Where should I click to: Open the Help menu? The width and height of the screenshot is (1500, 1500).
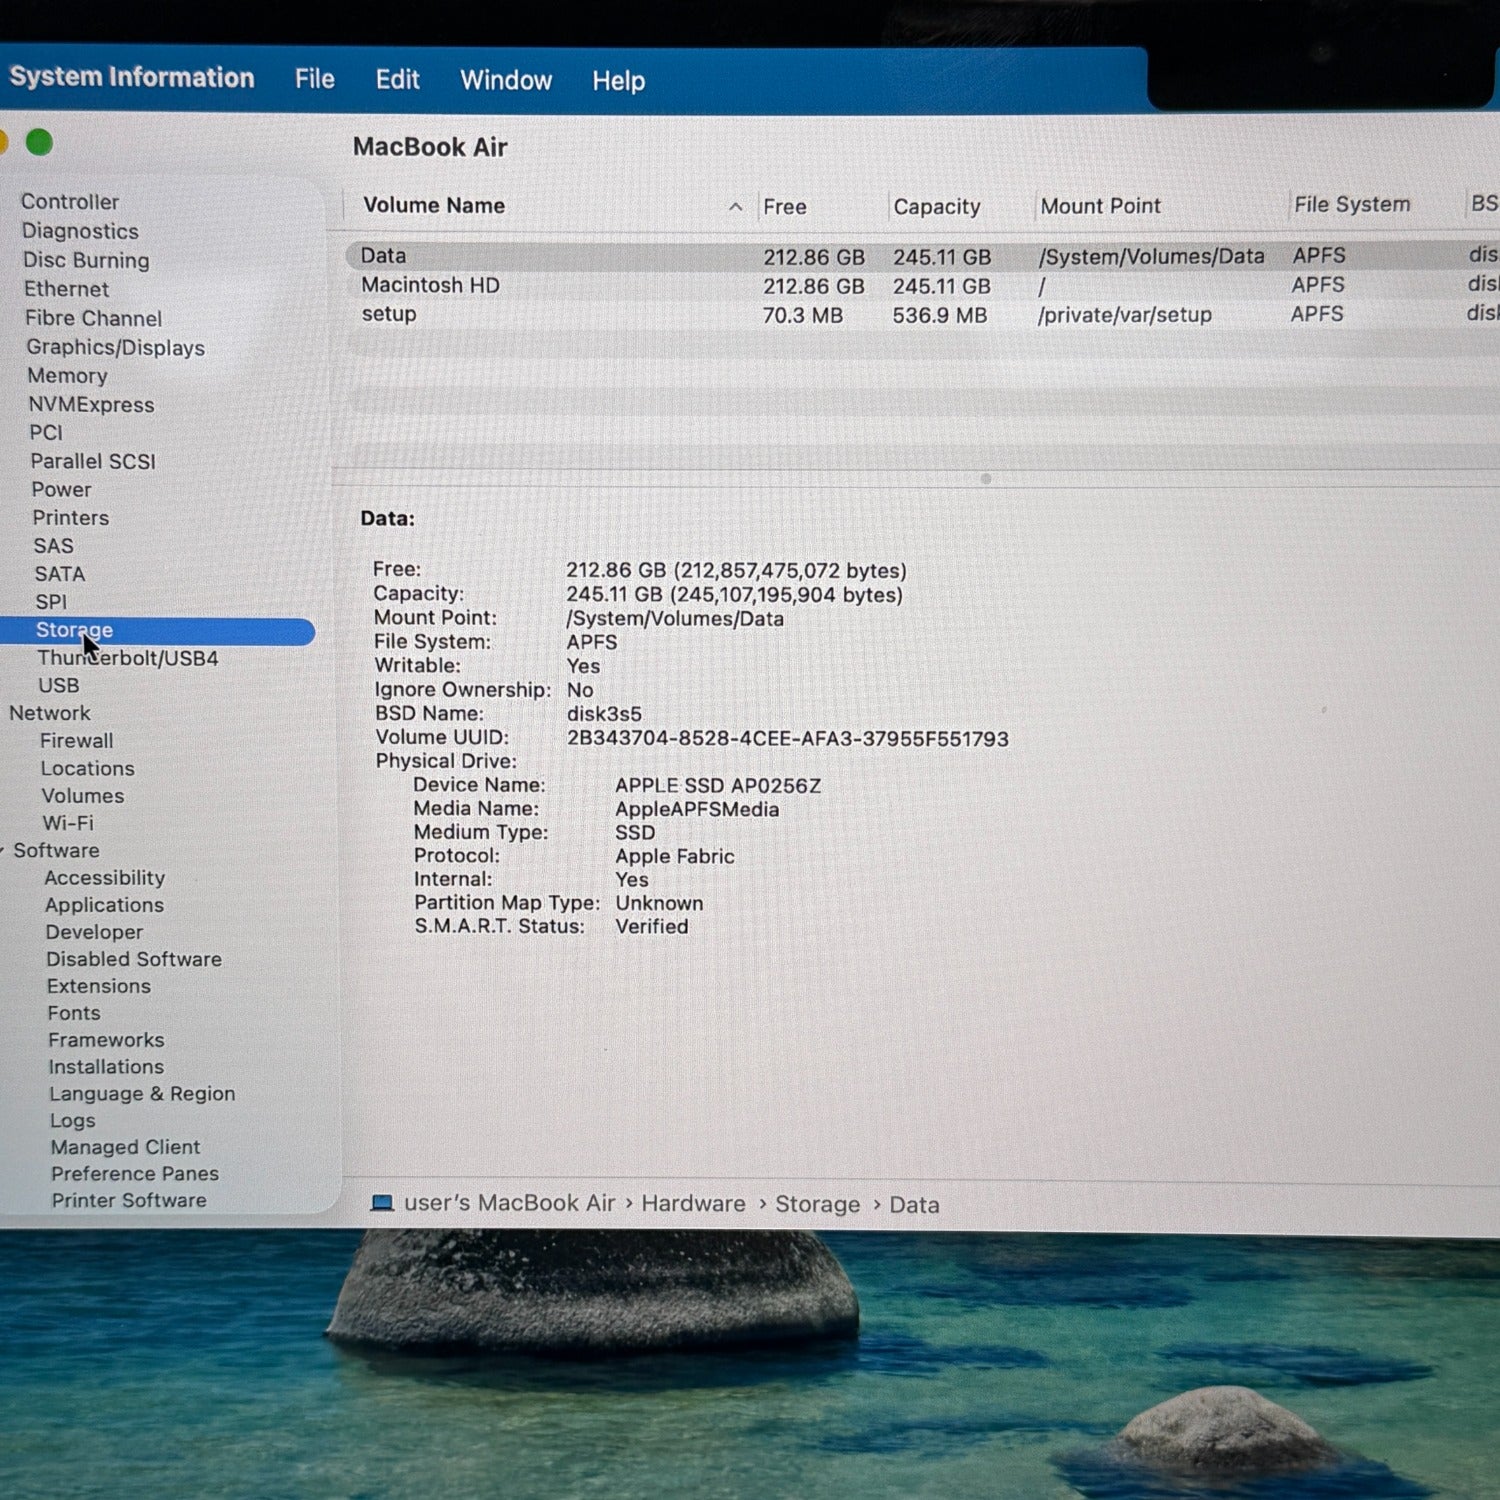(618, 81)
